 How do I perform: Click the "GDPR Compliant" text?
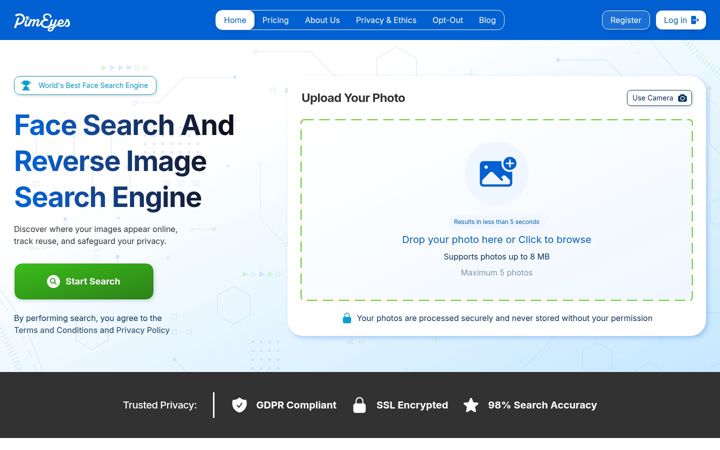point(296,405)
